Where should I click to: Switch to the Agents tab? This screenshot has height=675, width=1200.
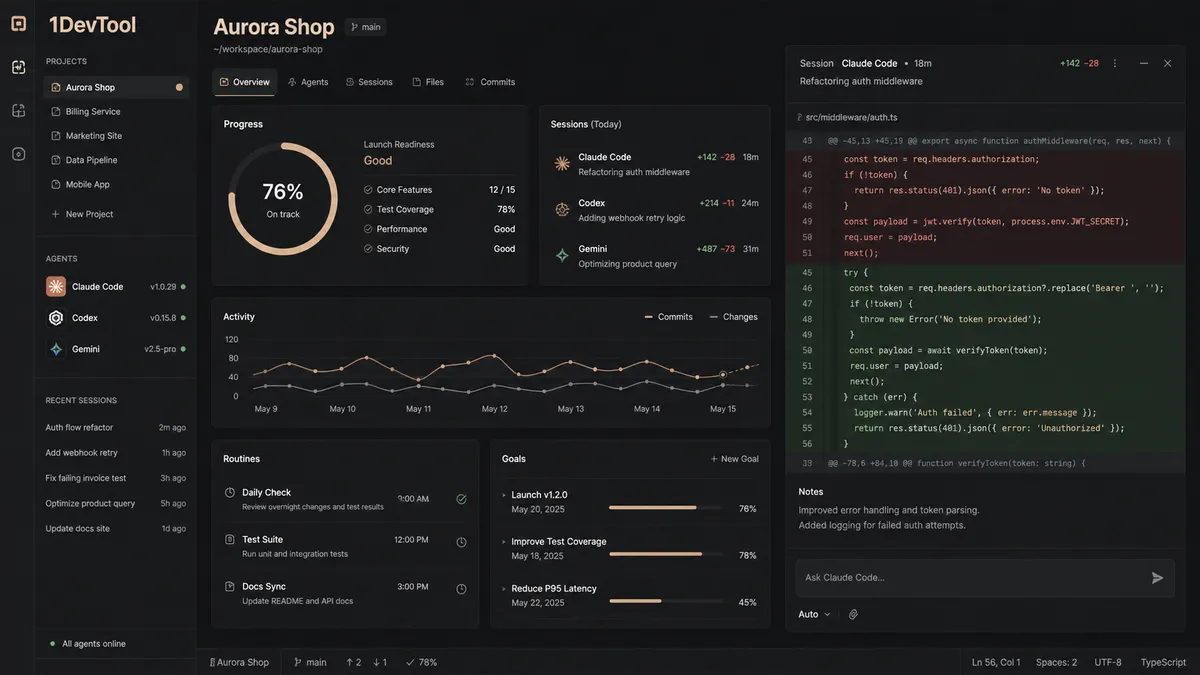pyautogui.click(x=308, y=82)
